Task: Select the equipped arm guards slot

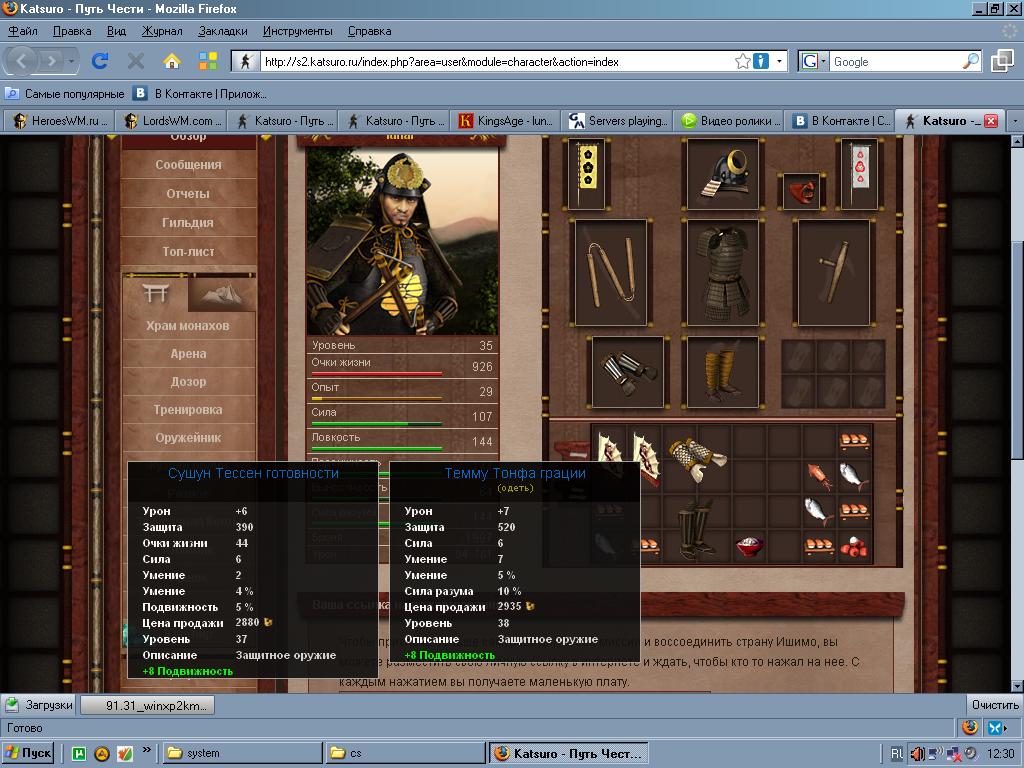Action: click(x=628, y=372)
